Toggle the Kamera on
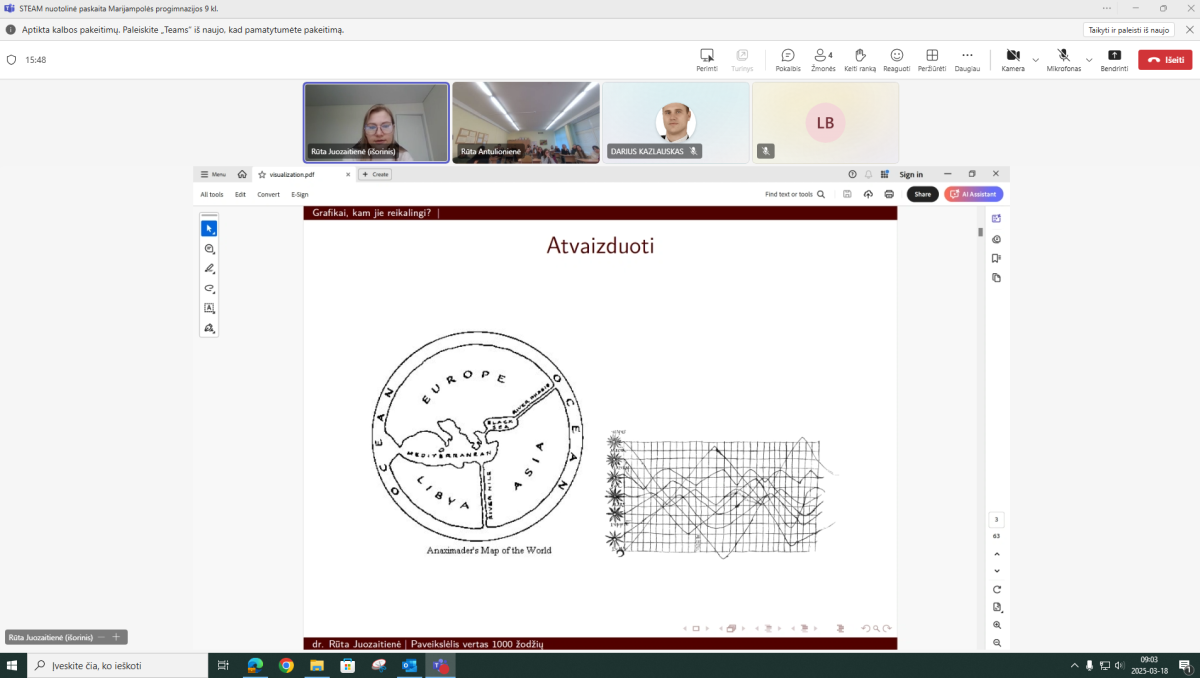Image resolution: width=1200 pixels, height=678 pixels. (x=1013, y=58)
